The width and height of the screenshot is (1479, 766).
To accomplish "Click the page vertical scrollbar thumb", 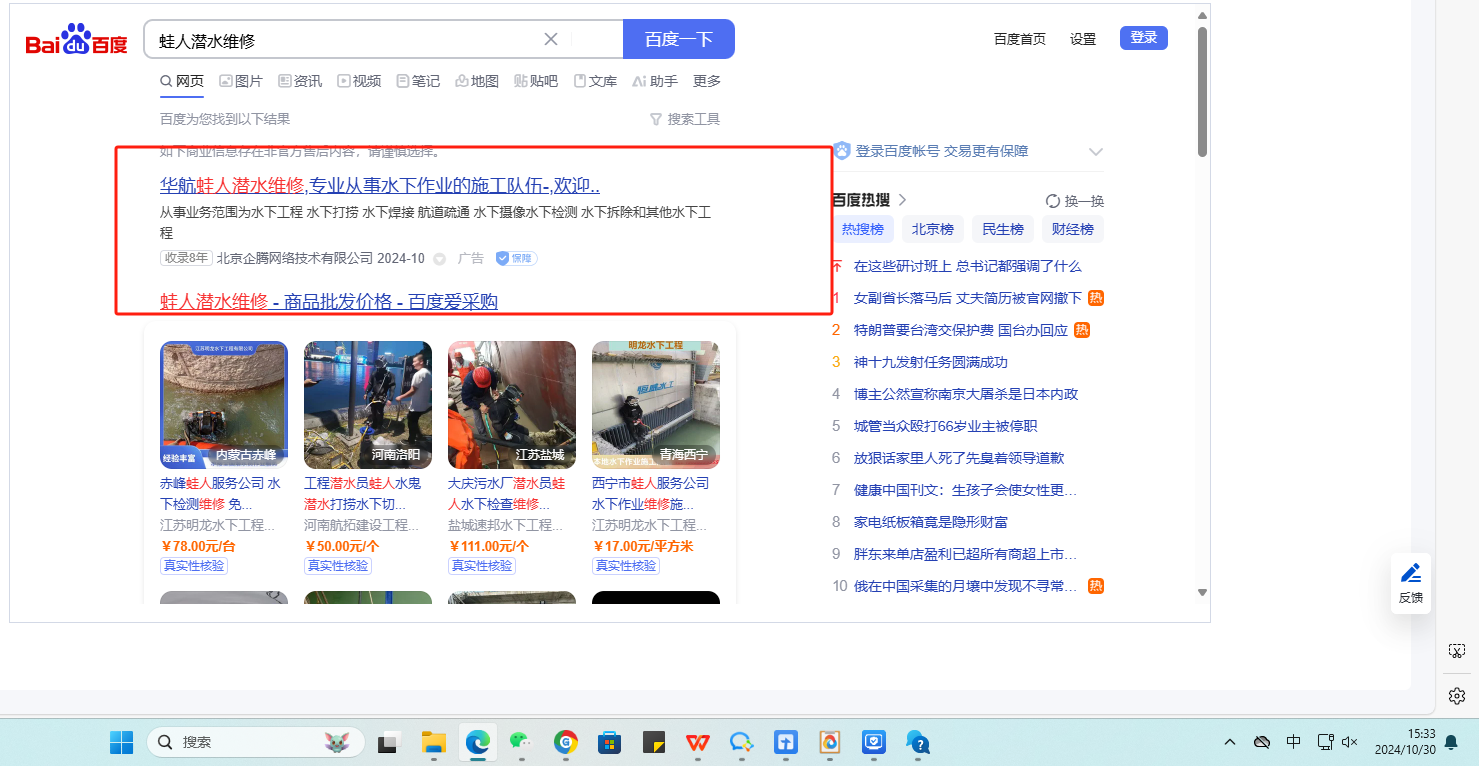I will click(x=1203, y=91).
